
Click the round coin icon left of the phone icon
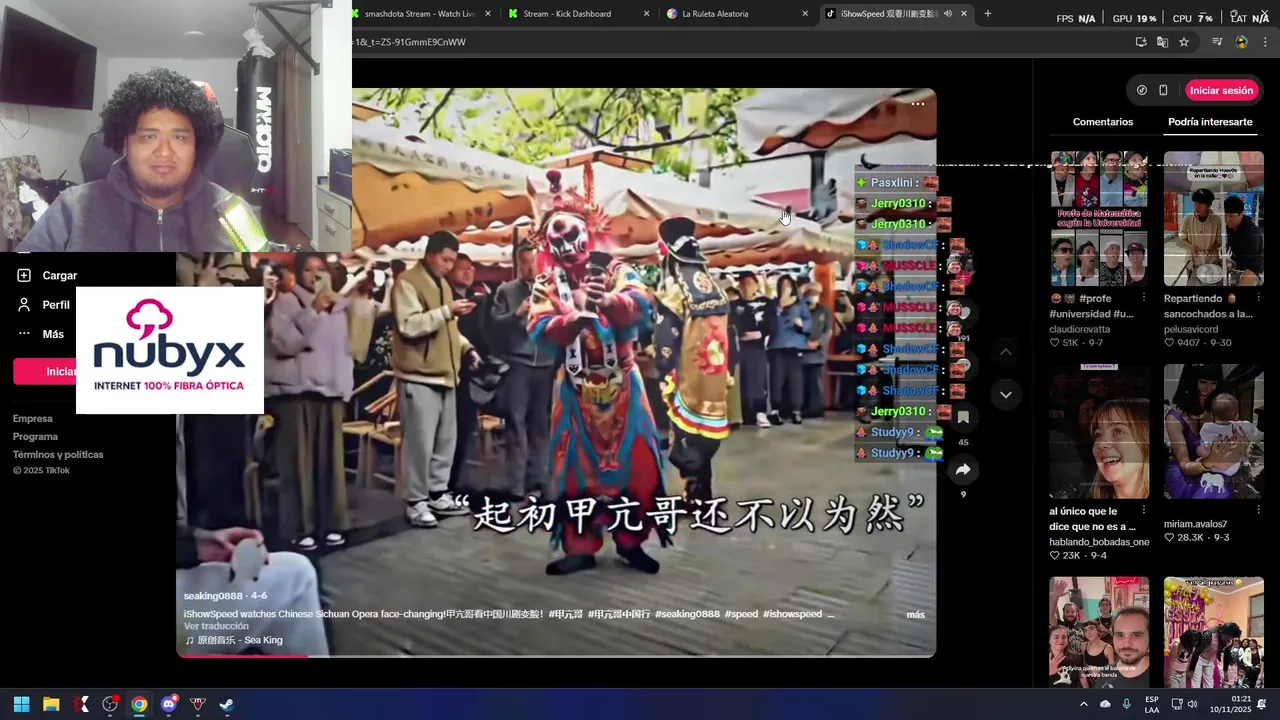pyautogui.click(x=1142, y=90)
